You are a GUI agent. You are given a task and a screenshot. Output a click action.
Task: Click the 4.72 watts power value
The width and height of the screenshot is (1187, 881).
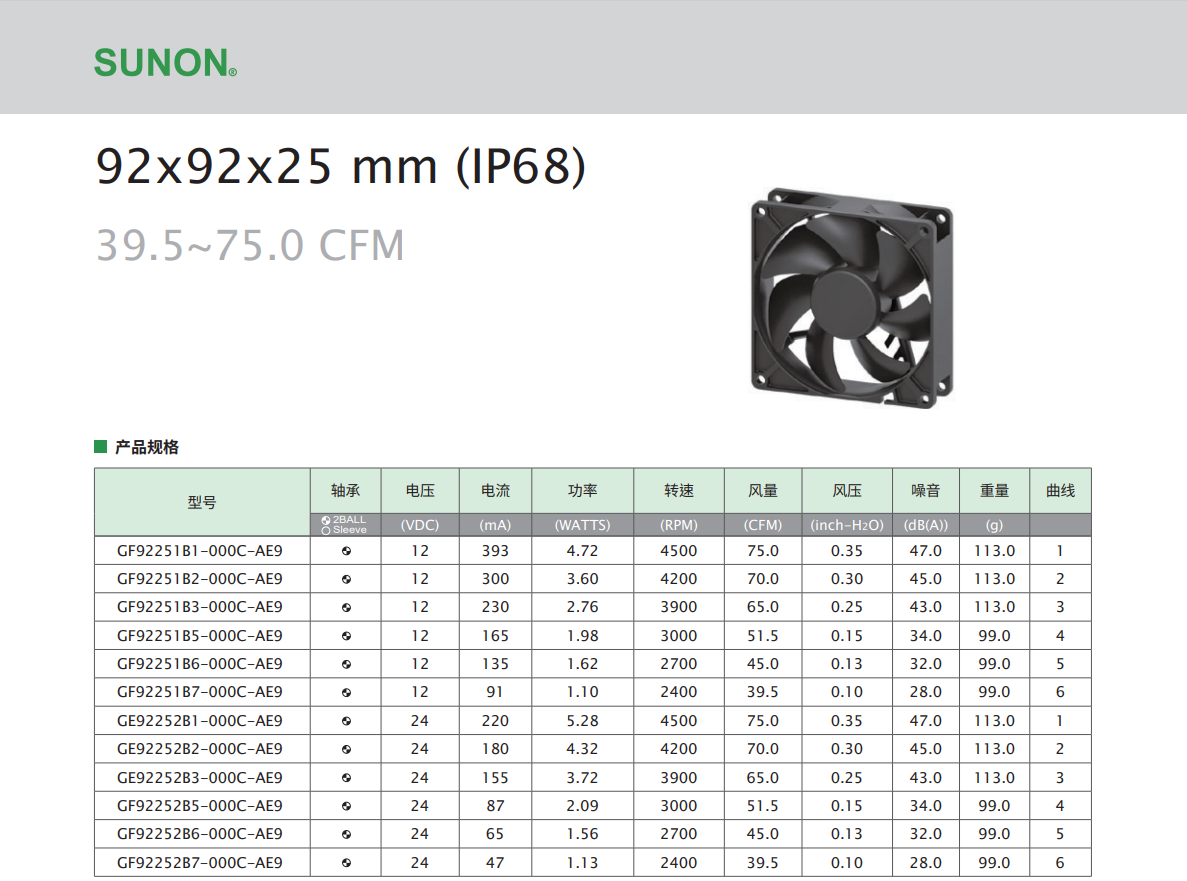coord(583,551)
